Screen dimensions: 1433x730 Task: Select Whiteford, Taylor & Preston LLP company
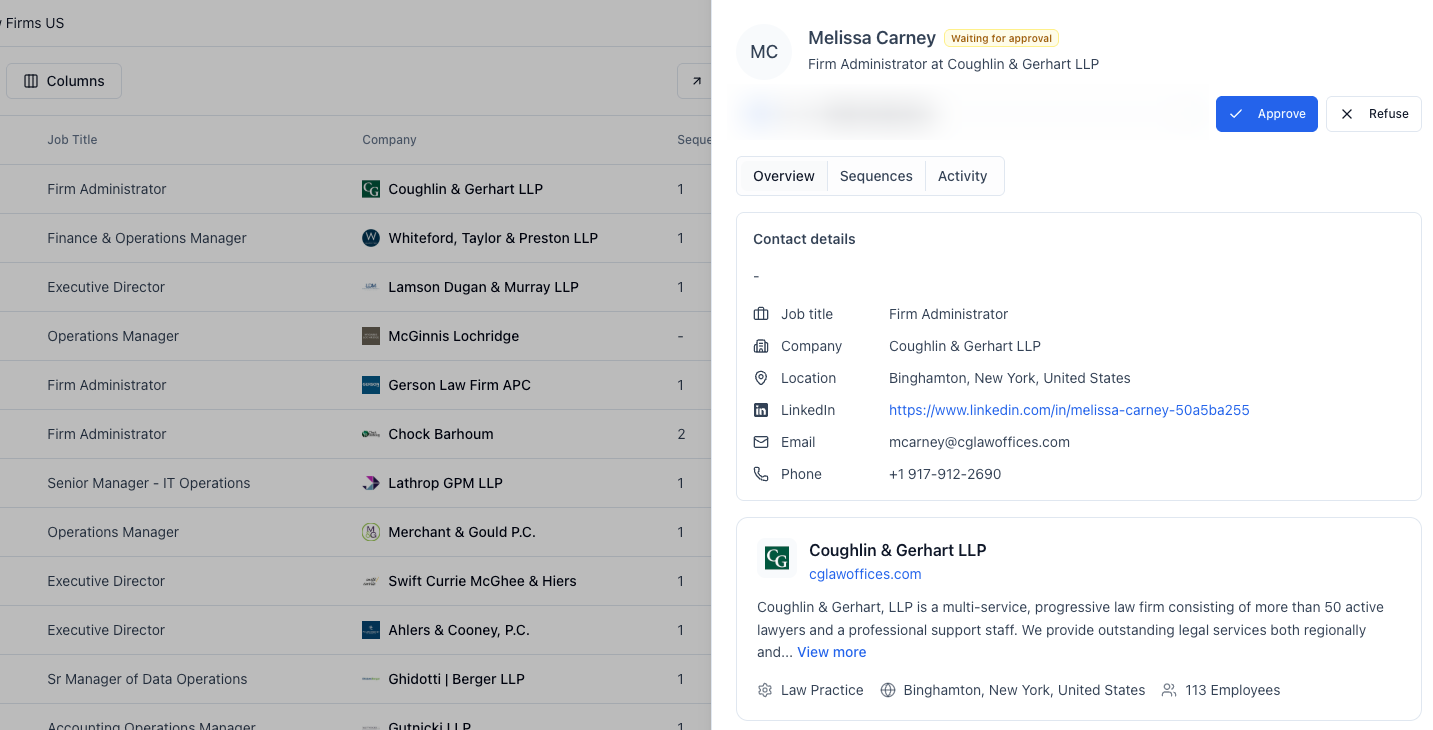coord(493,238)
